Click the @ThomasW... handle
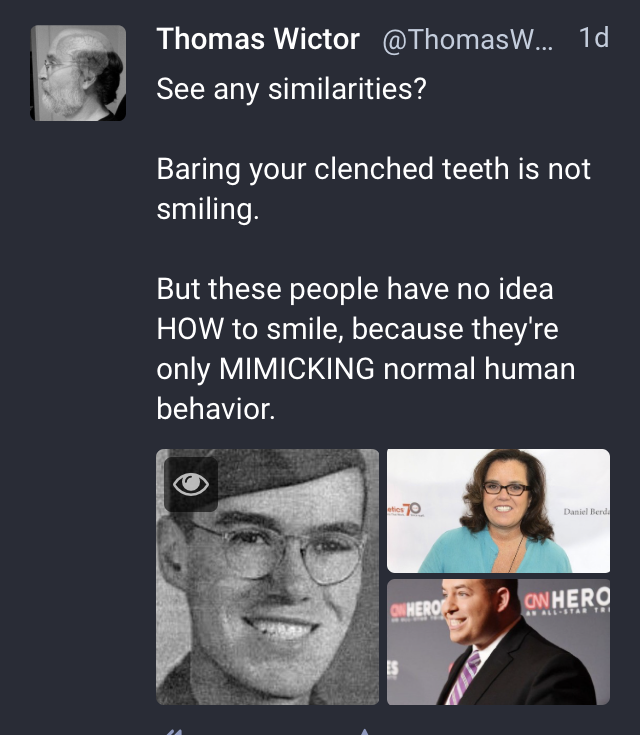Screen dimensions: 640x735 pos(467,39)
